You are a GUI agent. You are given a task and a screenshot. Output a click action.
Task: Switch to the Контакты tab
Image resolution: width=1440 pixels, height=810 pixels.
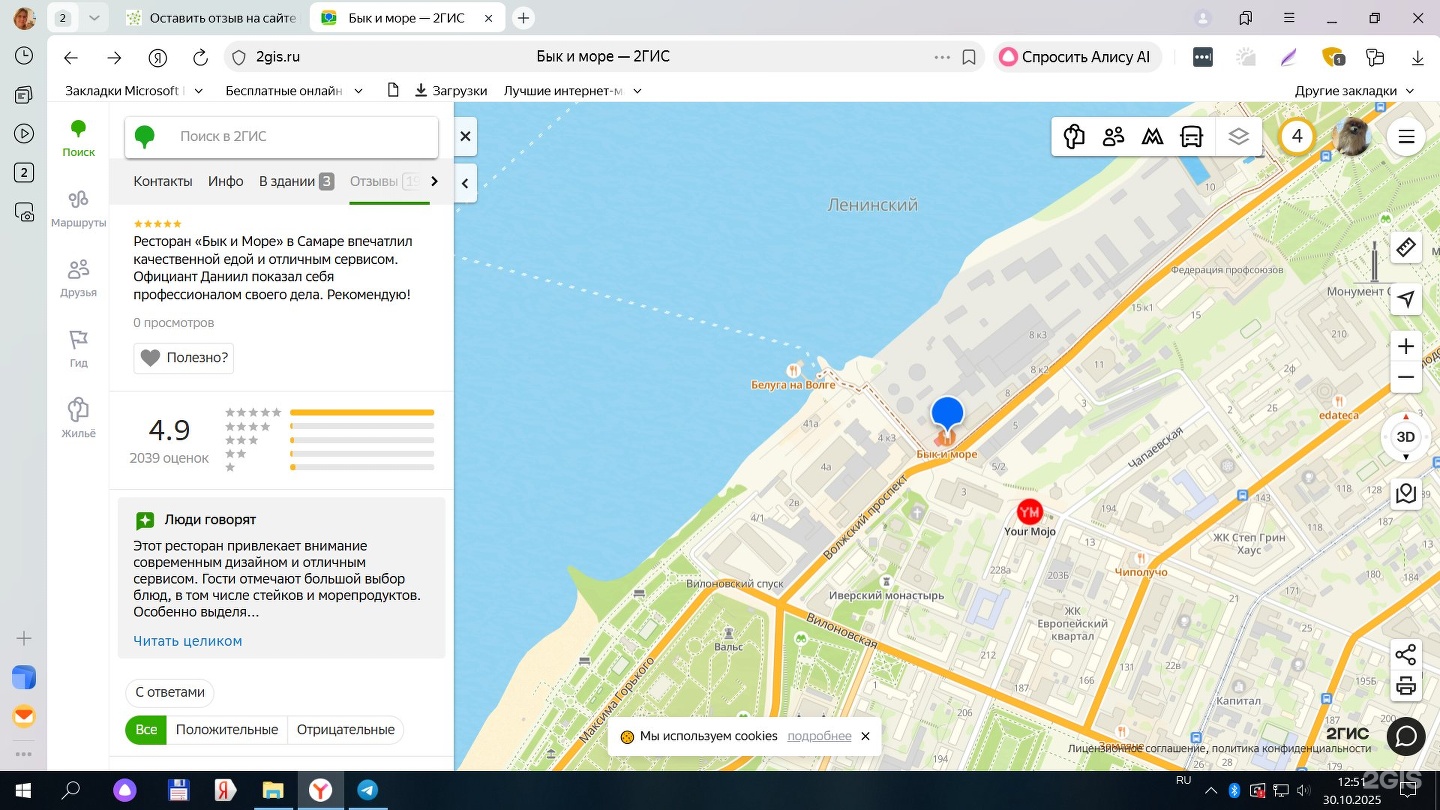[163, 181]
